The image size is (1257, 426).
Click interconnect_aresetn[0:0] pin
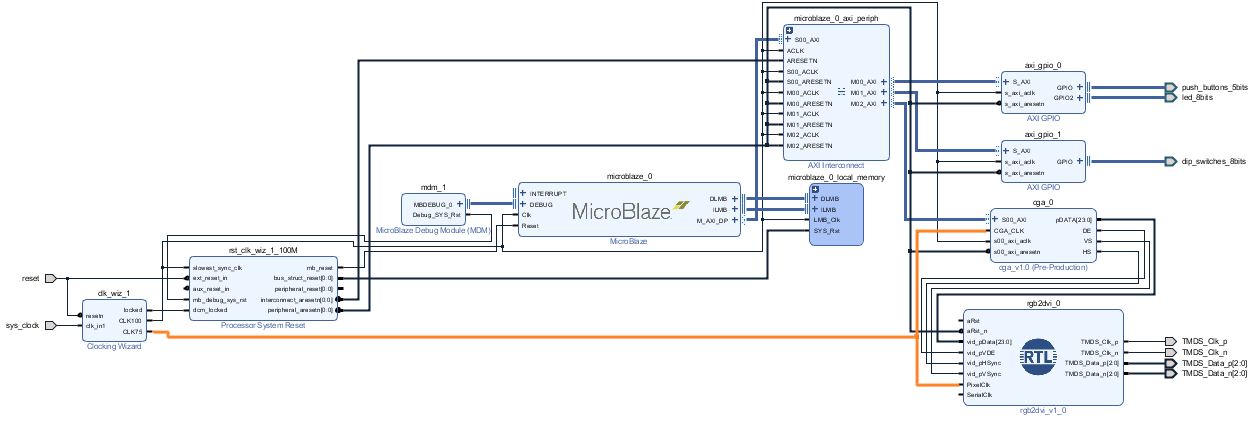[297, 299]
